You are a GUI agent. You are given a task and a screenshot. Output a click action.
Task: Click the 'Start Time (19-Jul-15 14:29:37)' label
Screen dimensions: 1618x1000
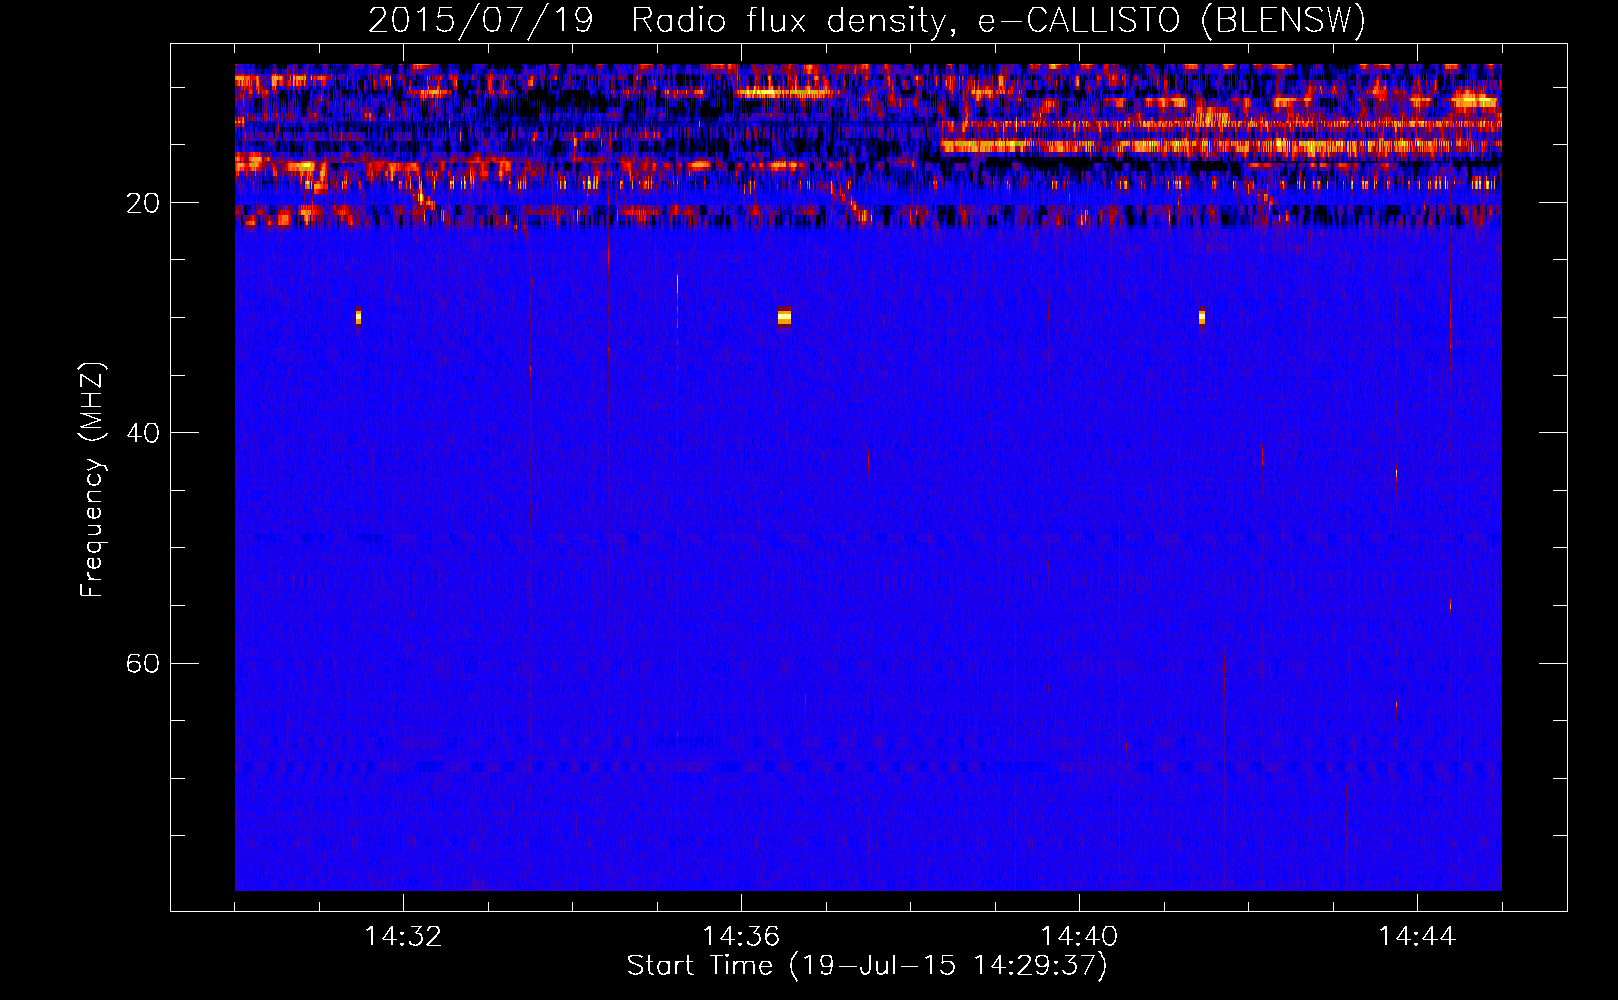(867, 966)
